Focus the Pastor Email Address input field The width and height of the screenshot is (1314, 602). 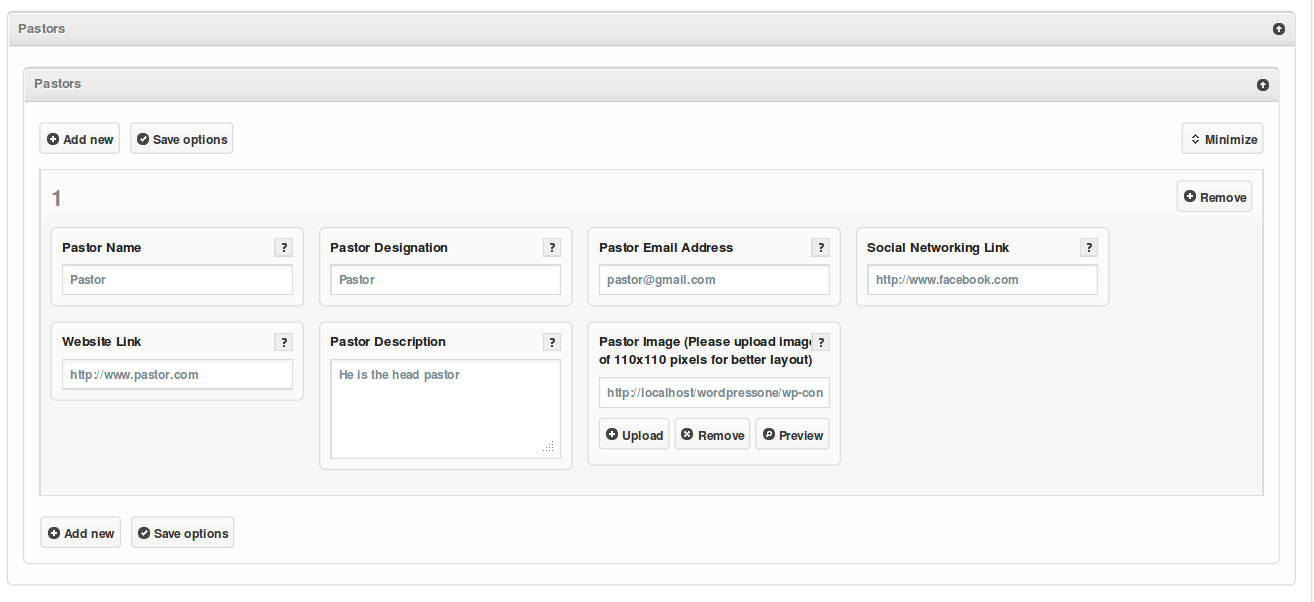714,280
